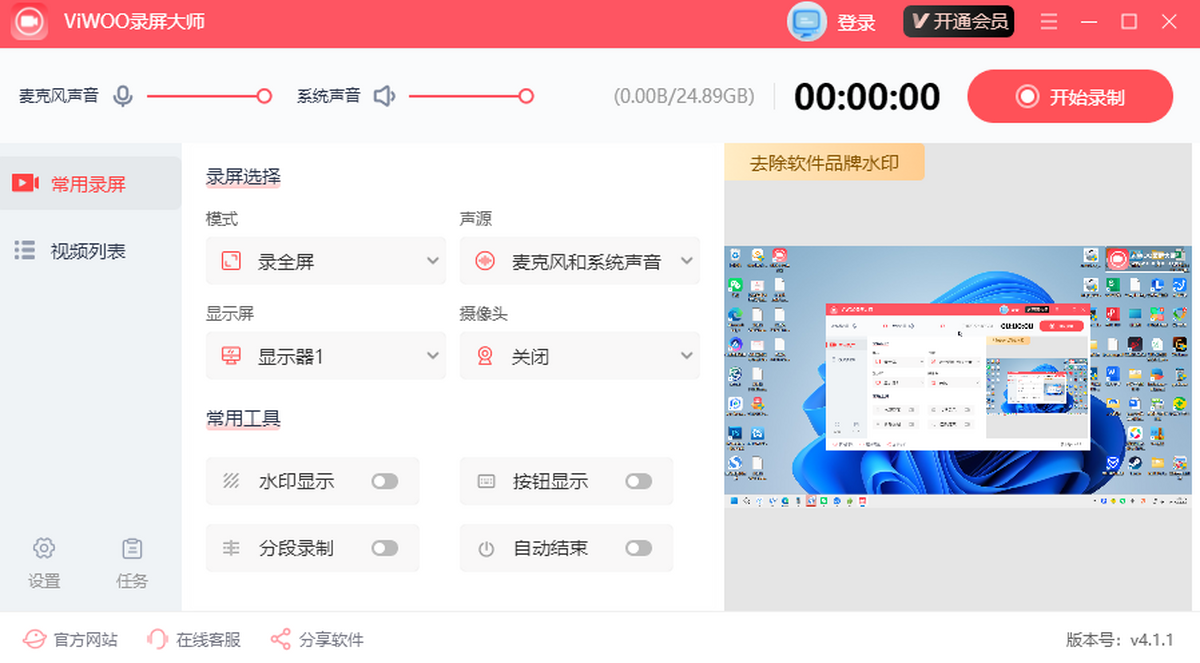Open 设置 gear icon
The height and width of the screenshot is (663, 1200).
tap(44, 548)
